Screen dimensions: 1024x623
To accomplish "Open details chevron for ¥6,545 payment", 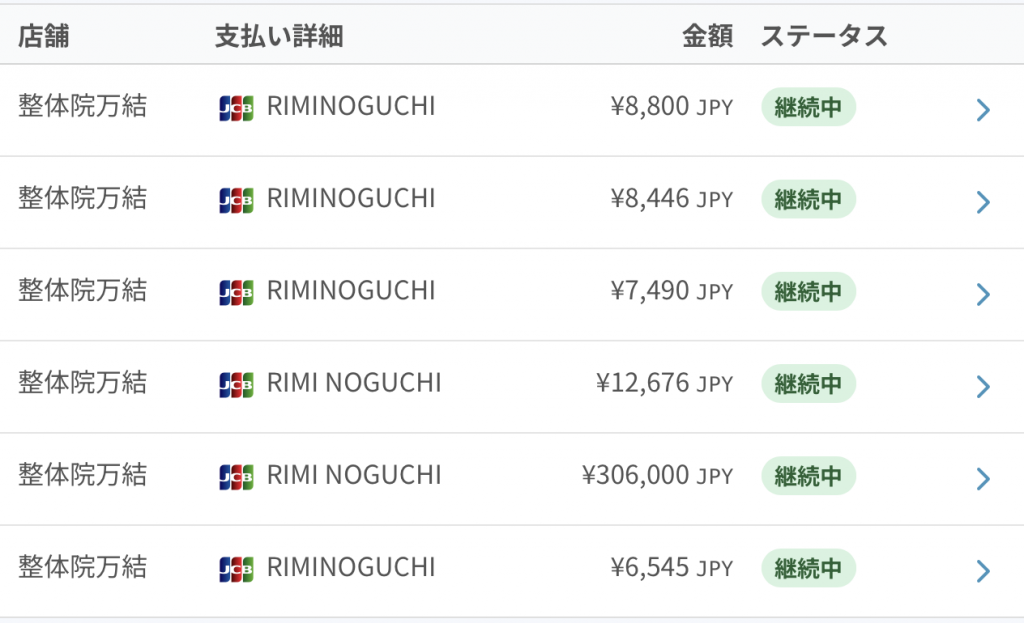I will click(x=984, y=571).
